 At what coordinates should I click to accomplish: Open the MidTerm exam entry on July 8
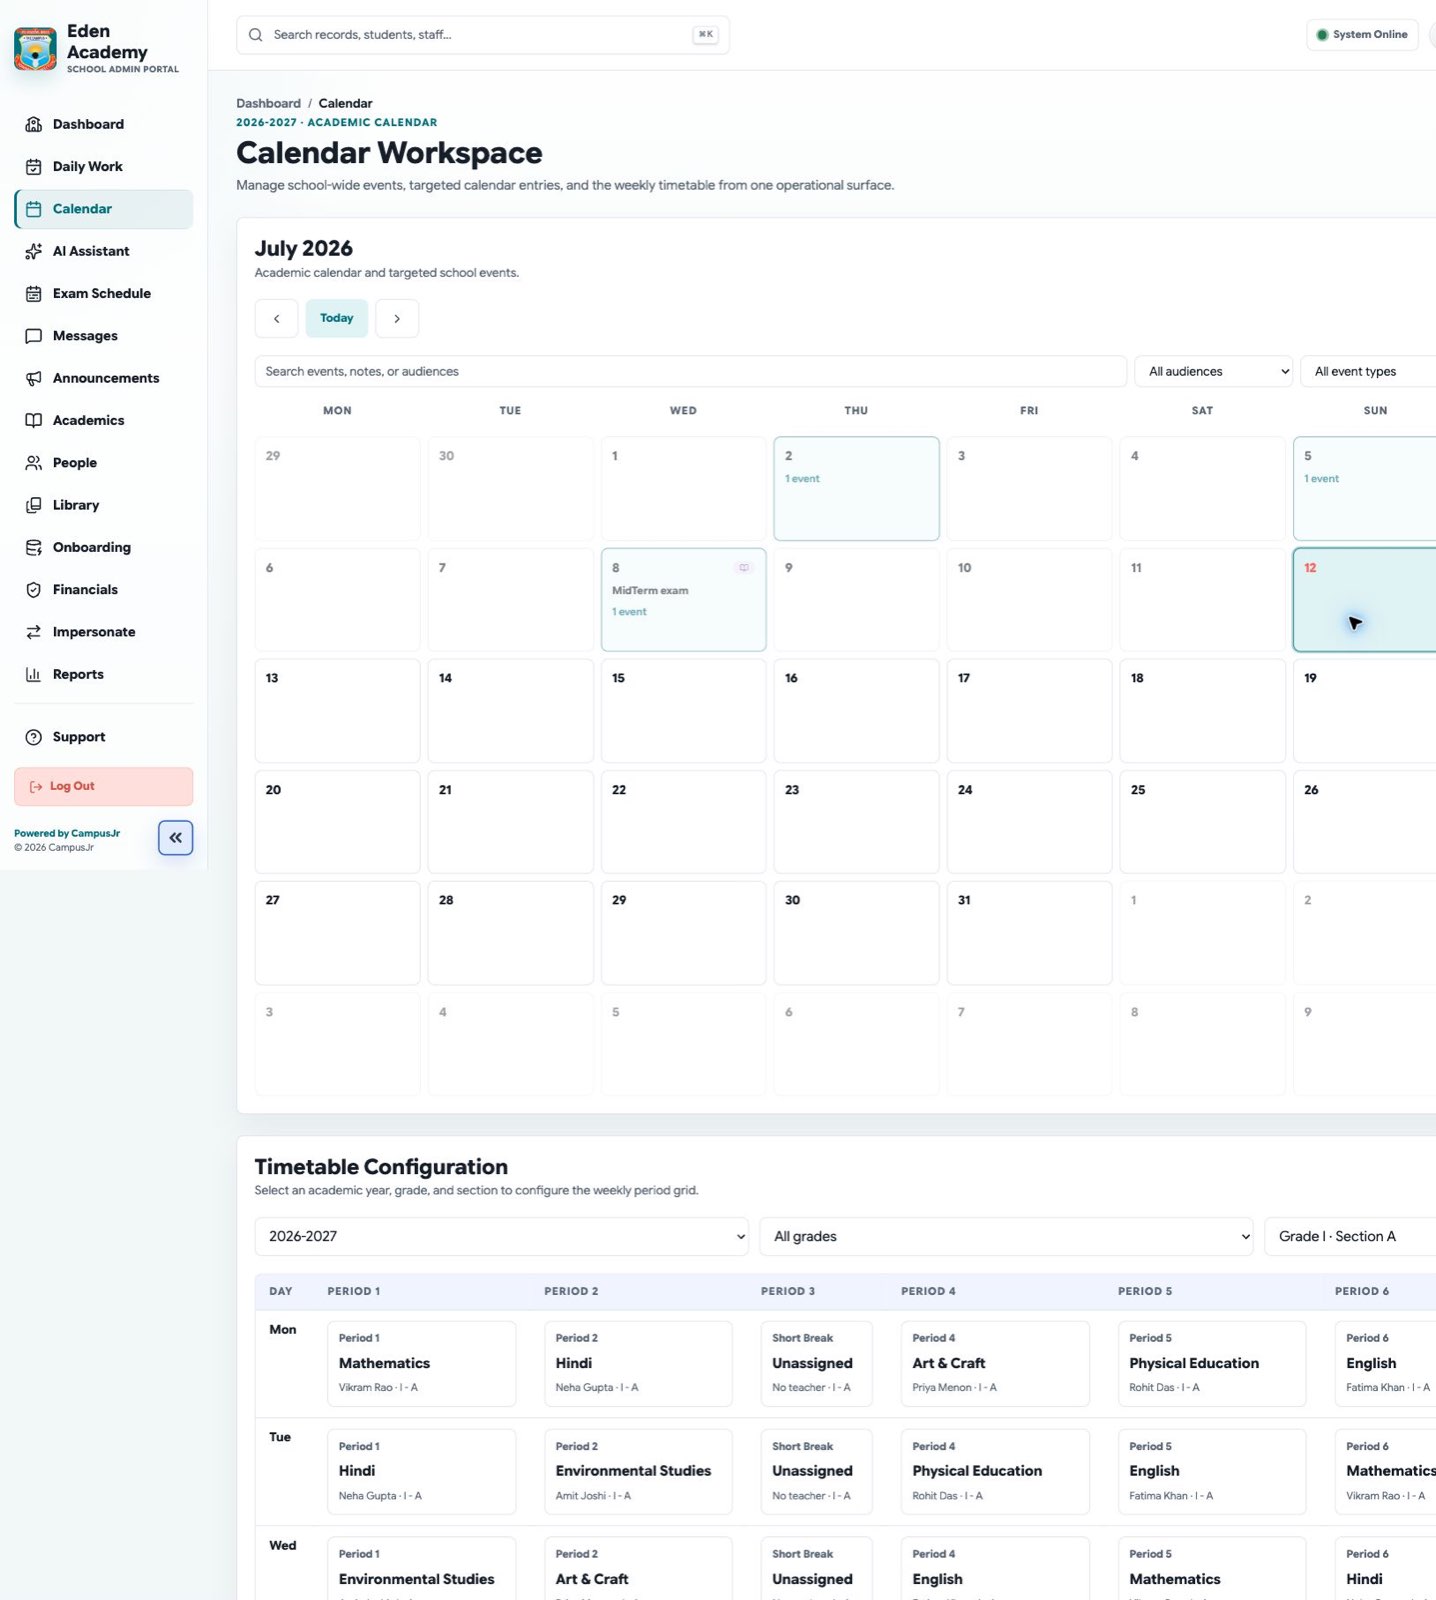click(x=650, y=591)
